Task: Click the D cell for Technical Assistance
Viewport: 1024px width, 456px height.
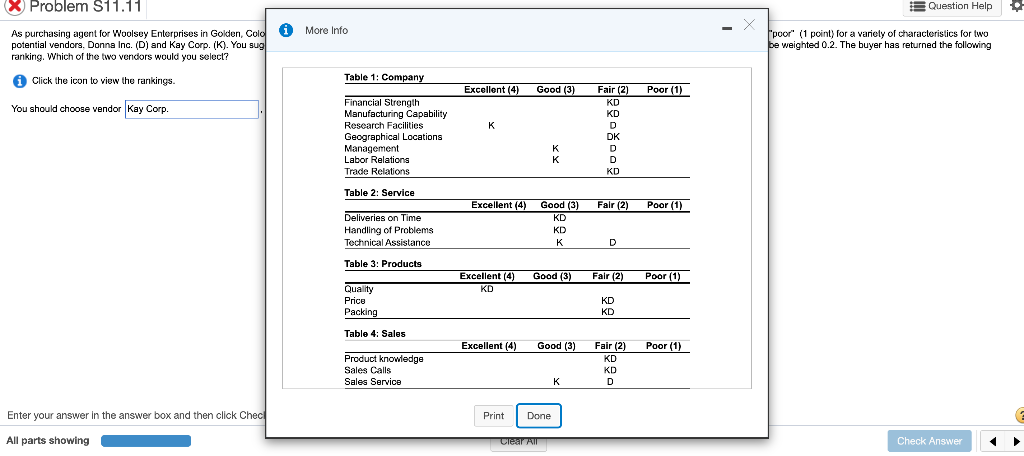Action: pyautogui.click(x=612, y=242)
